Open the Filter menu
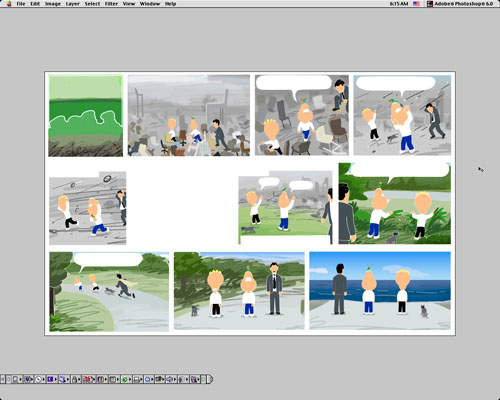Screen dimensions: 500x400 (111, 4)
